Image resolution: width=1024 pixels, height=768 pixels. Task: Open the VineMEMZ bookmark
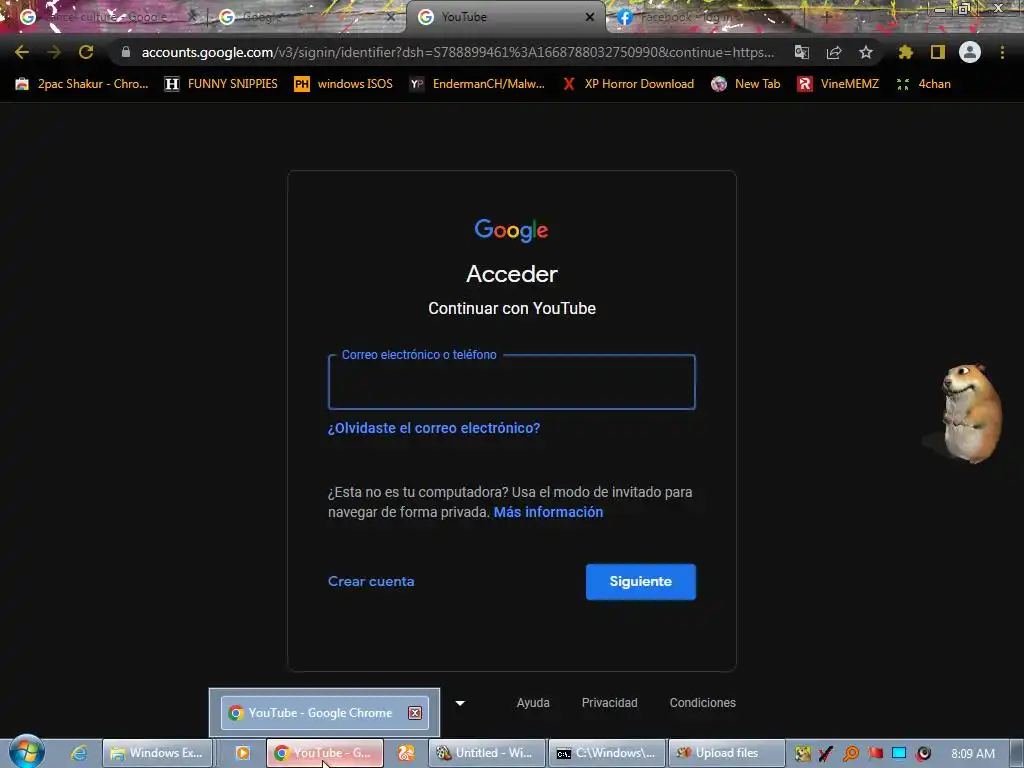tap(839, 84)
